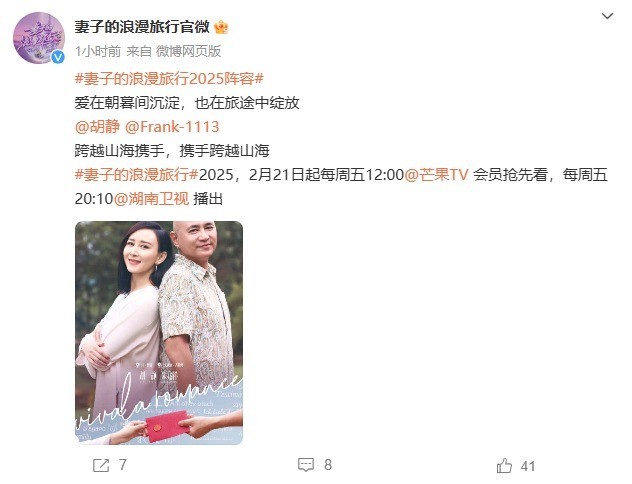
Task: Click the comment count 8
Action: (328, 465)
